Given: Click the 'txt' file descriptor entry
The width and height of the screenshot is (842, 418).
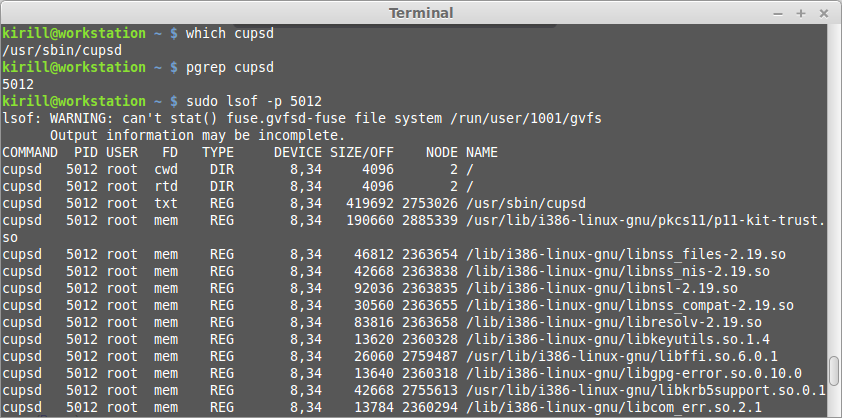Looking at the screenshot, I should pos(166,204).
